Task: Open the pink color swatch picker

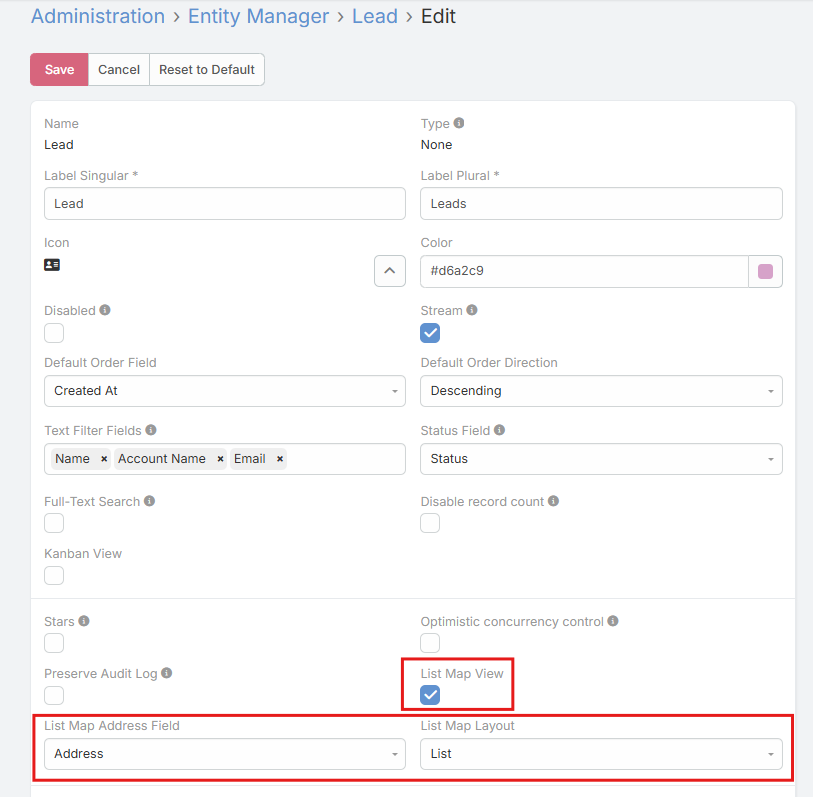Action: pos(765,271)
